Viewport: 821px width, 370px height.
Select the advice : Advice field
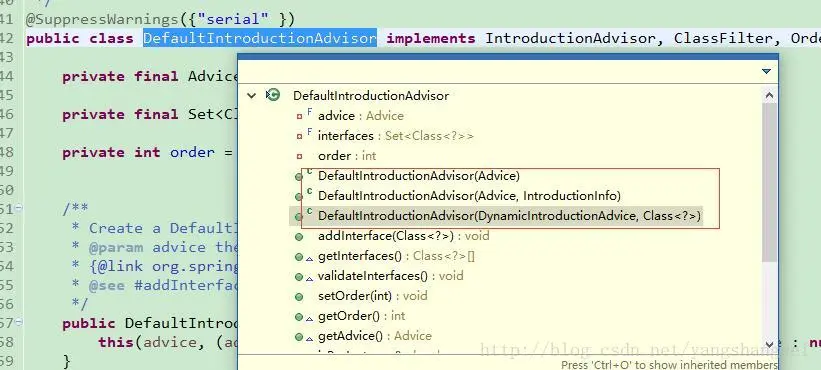(x=361, y=116)
